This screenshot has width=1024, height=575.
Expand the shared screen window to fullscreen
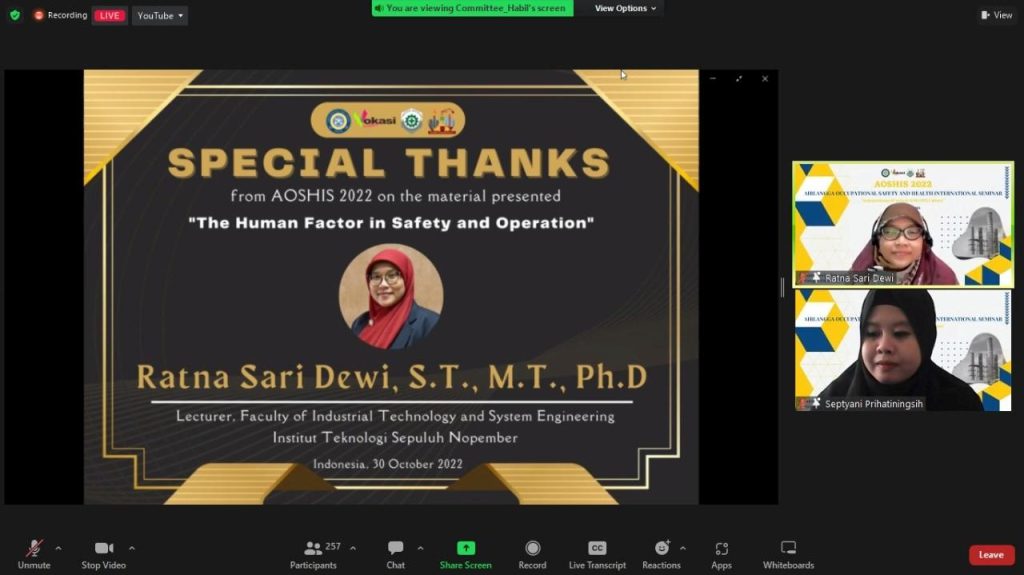pyautogui.click(x=739, y=78)
